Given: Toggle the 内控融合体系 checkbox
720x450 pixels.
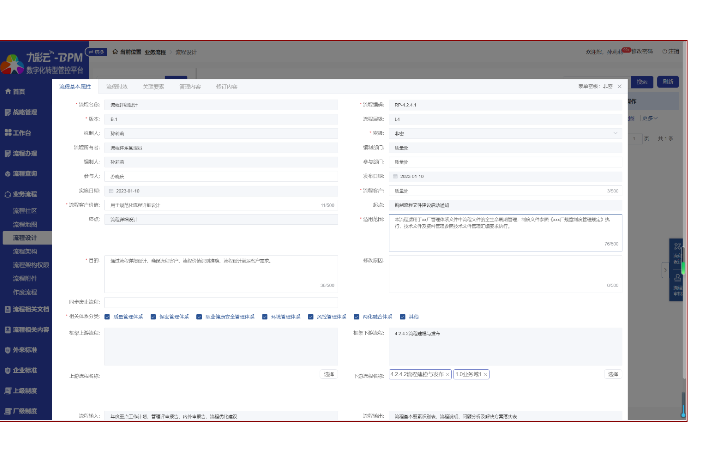Looking at the screenshot, I should point(356,316).
